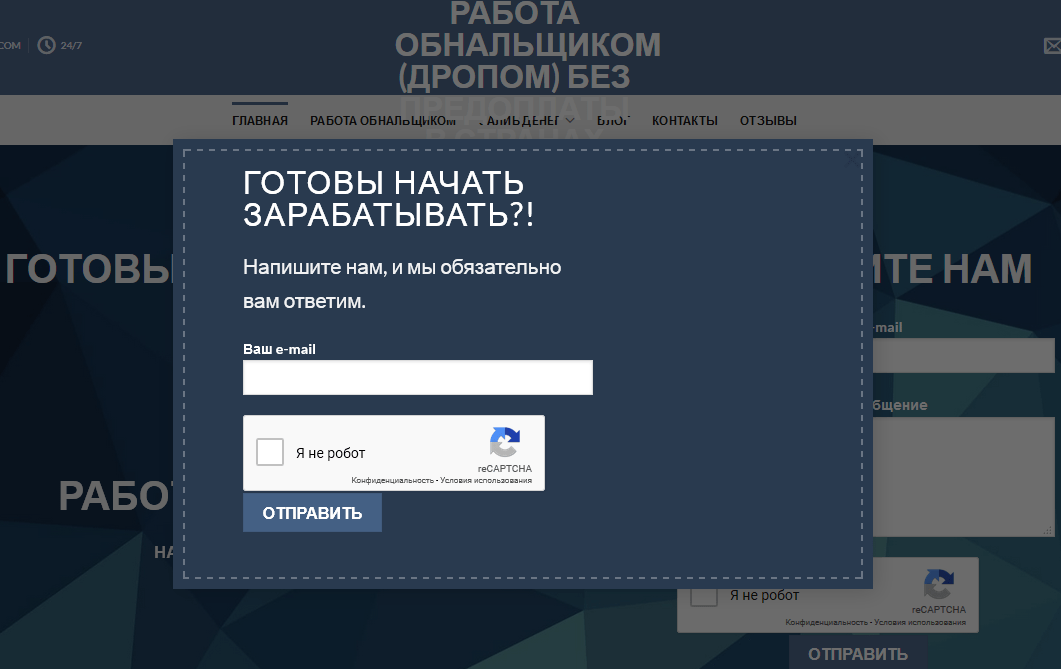Open the БЛОГ navigation item
The width and height of the screenshot is (1061, 669).
(x=613, y=121)
